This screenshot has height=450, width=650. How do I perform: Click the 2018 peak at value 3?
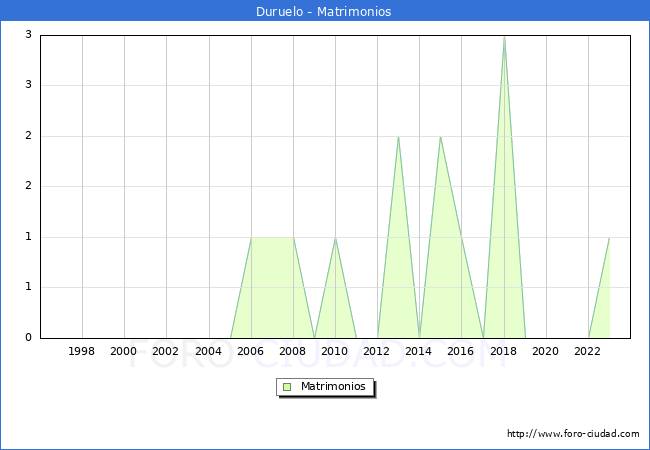(x=504, y=36)
